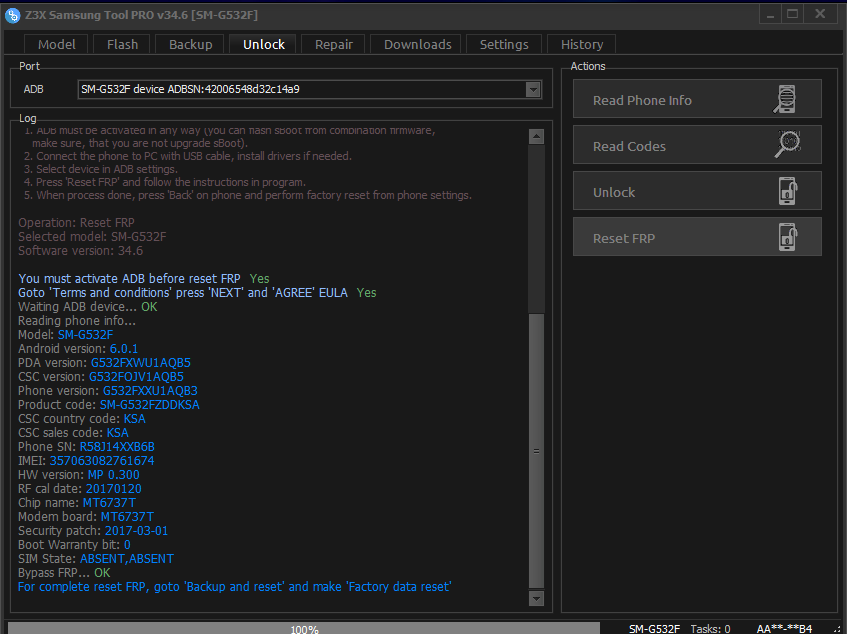Click the Software version: 34.6 line
Image resolution: width=847 pixels, height=634 pixels.
point(80,251)
